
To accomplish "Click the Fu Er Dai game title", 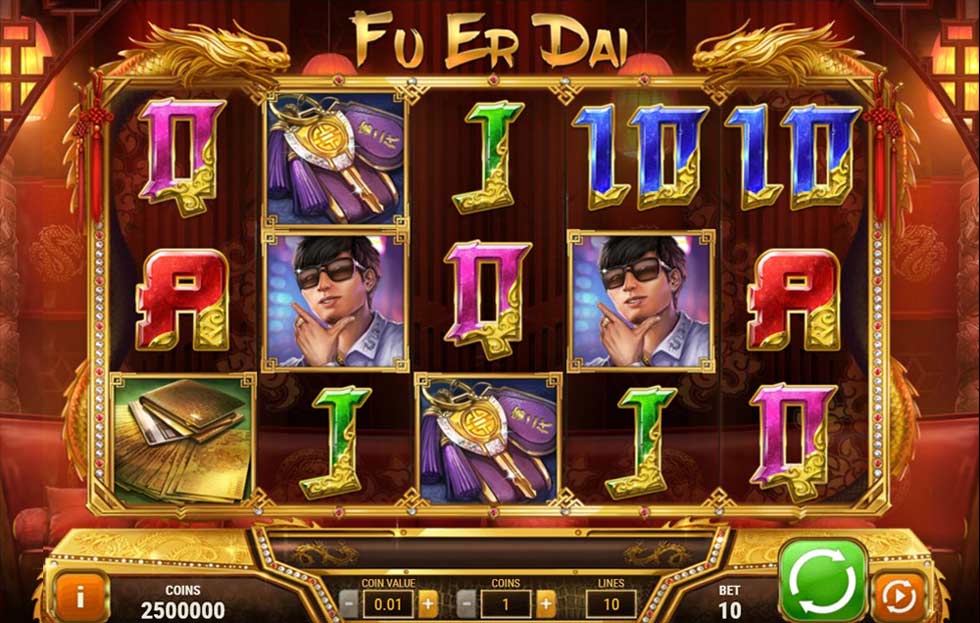I will pyautogui.click(x=489, y=39).
